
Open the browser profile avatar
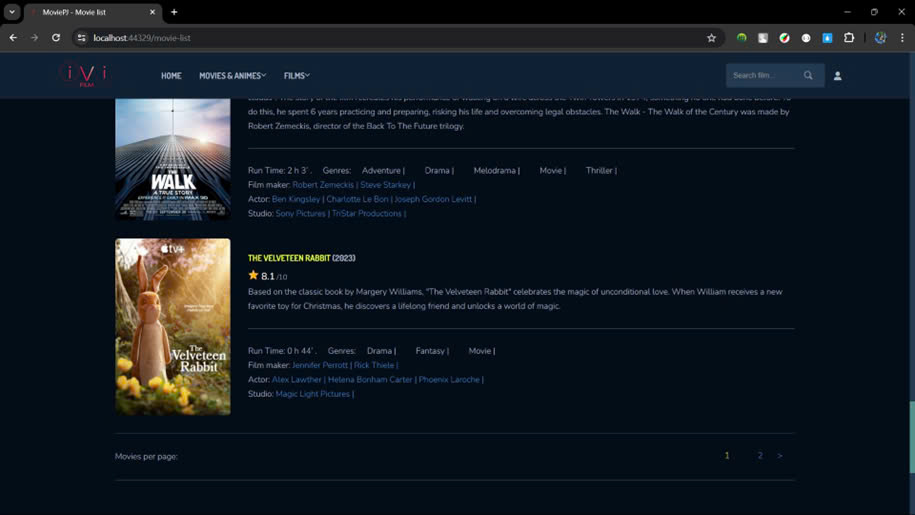pyautogui.click(x=881, y=38)
